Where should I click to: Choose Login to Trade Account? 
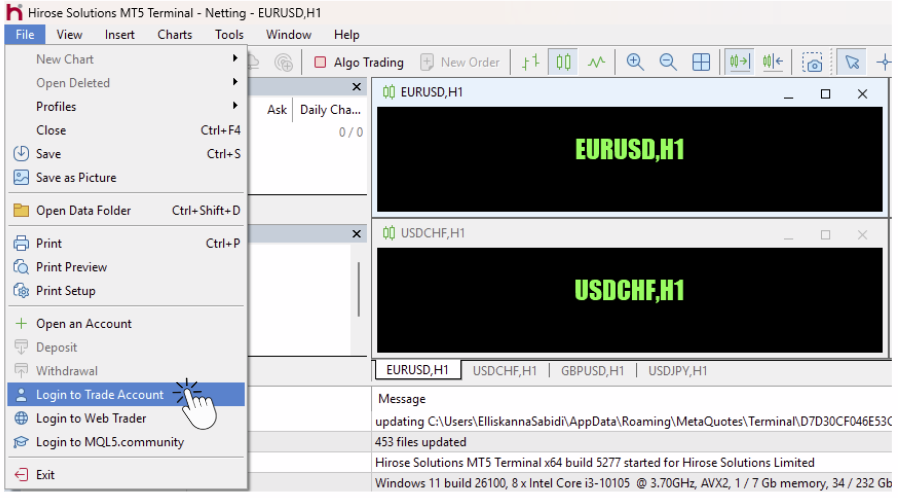pos(100,395)
